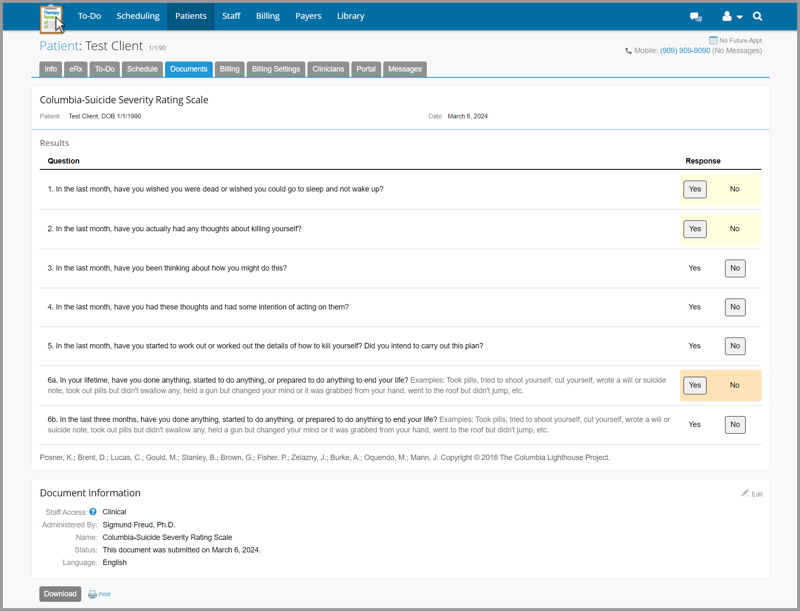The width and height of the screenshot is (800, 611).
Task: Click the mobile number (909) 909-9090
Action: (685, 50)
